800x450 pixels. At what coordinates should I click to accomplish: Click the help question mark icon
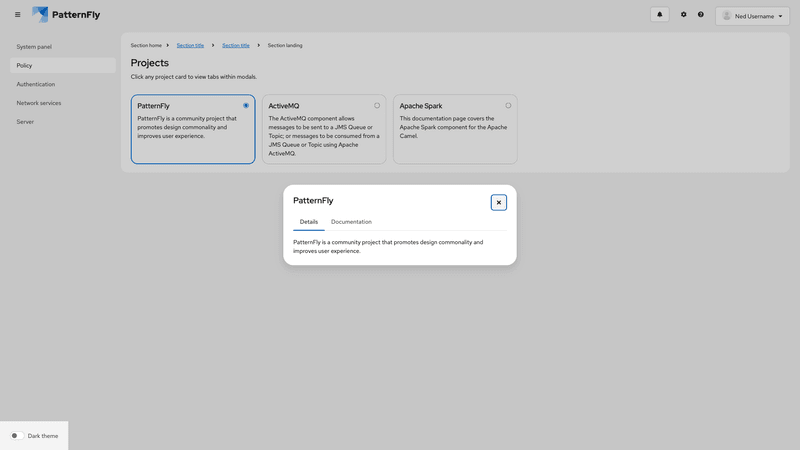coord(700,15)
